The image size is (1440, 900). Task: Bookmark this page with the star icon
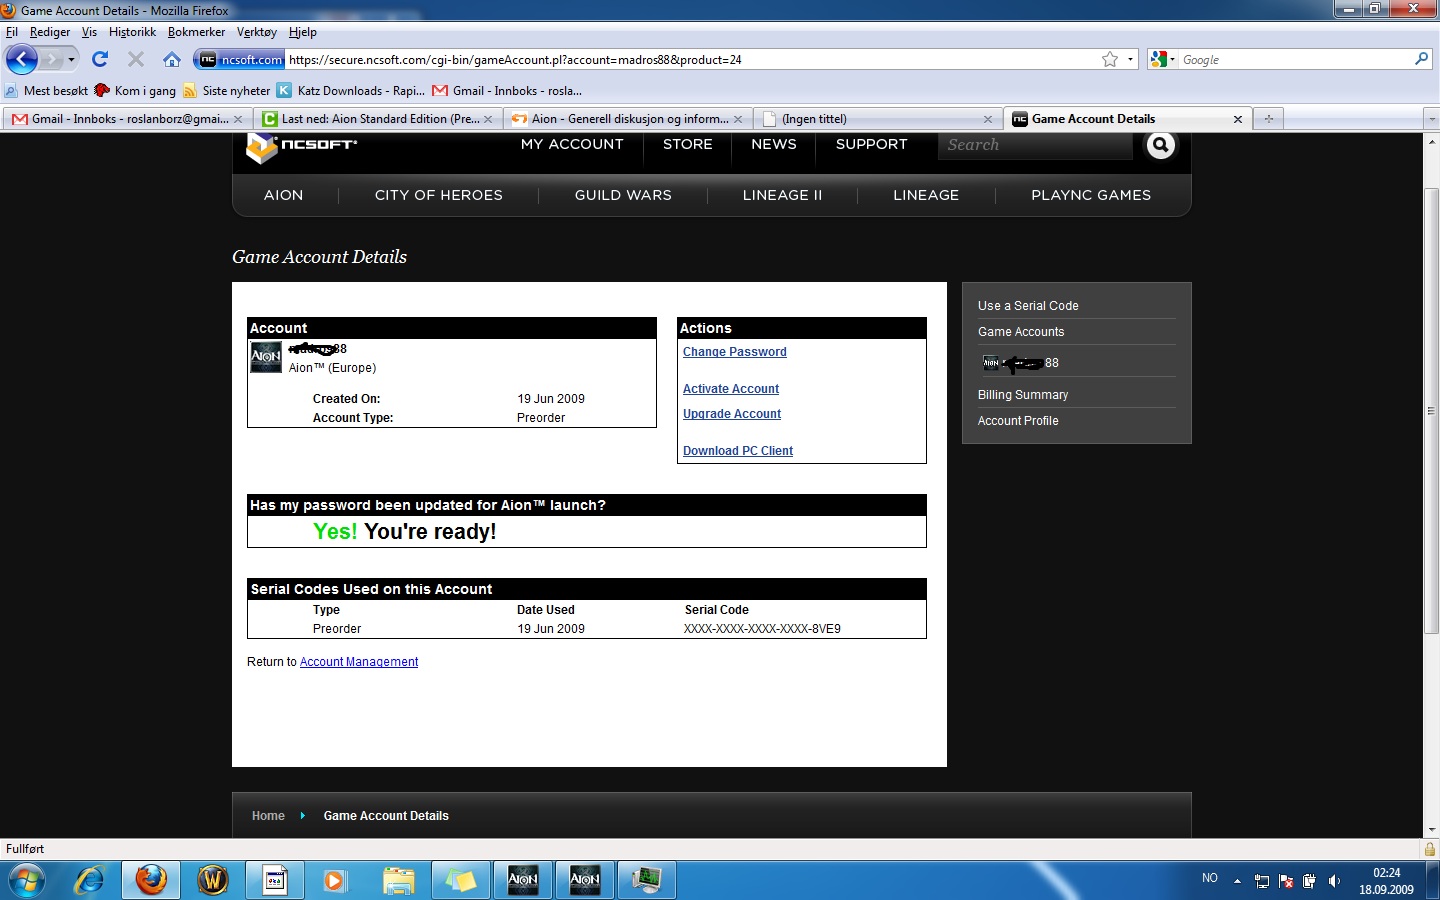[1110, 59]
